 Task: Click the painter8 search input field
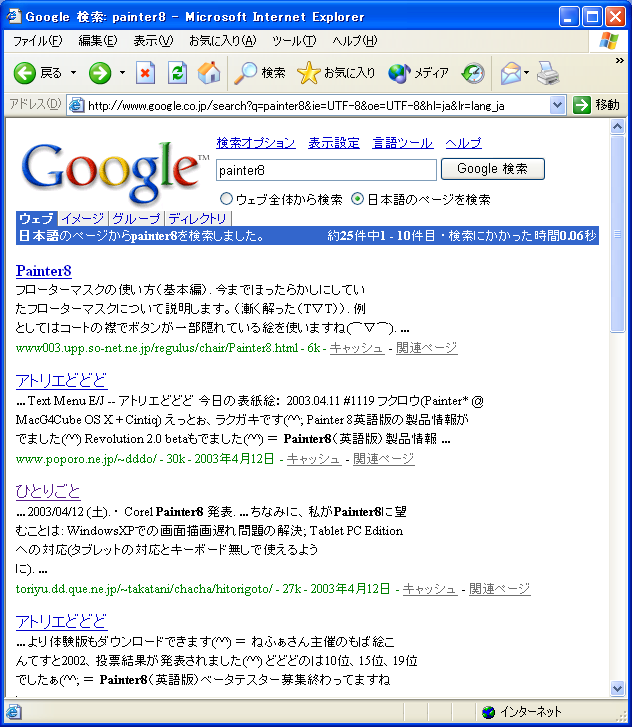pos(326,170)
